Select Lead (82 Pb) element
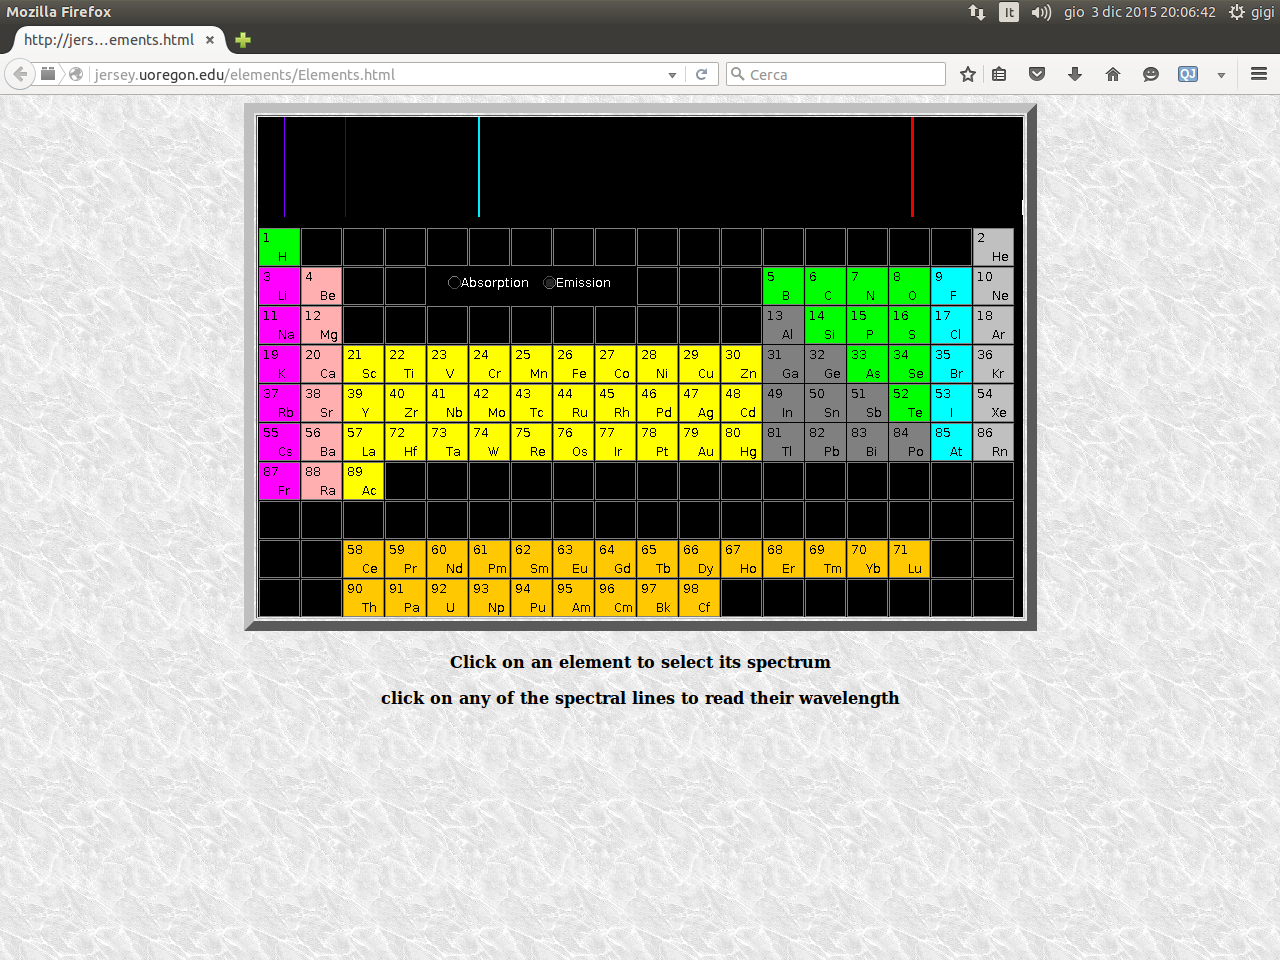 (826, 442)
